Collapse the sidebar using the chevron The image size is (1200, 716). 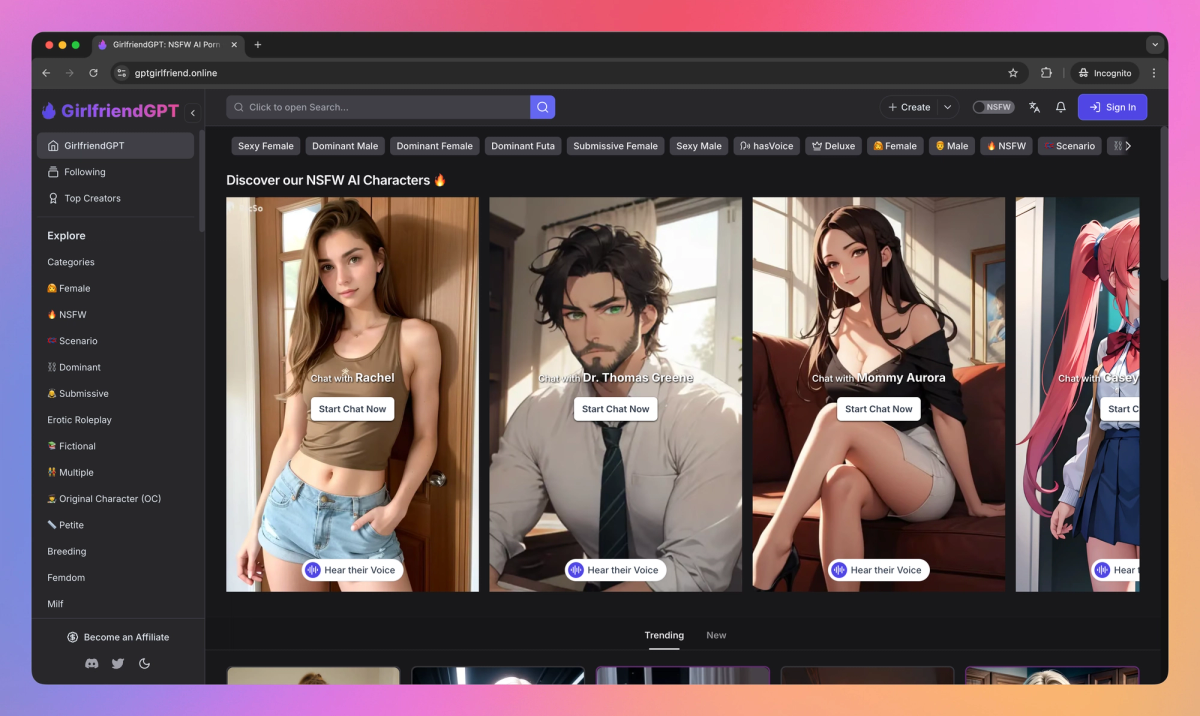coord(193,112)
